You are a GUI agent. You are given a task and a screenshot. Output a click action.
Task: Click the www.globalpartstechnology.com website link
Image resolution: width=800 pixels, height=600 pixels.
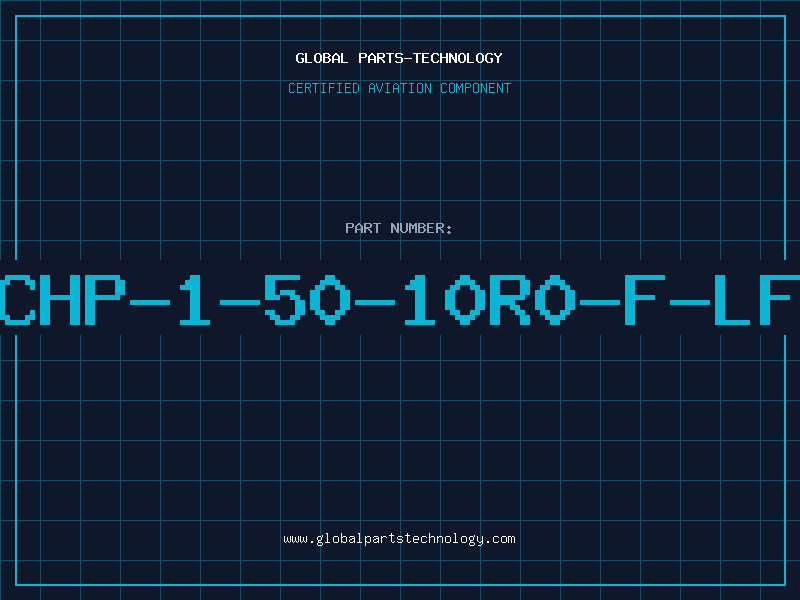coord(399,539)
